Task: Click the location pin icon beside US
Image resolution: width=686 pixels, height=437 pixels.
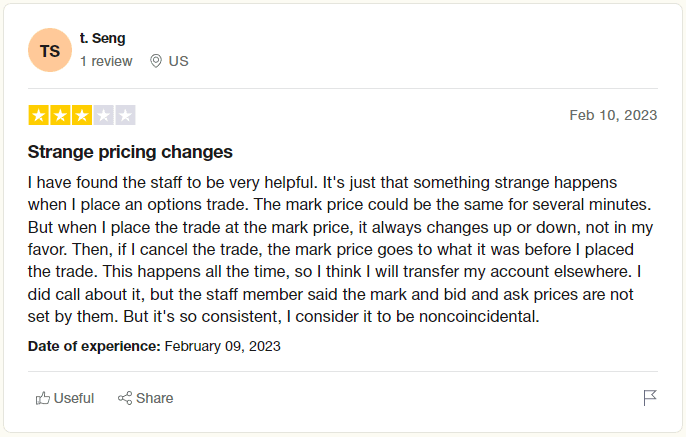Action: point(156,61)
